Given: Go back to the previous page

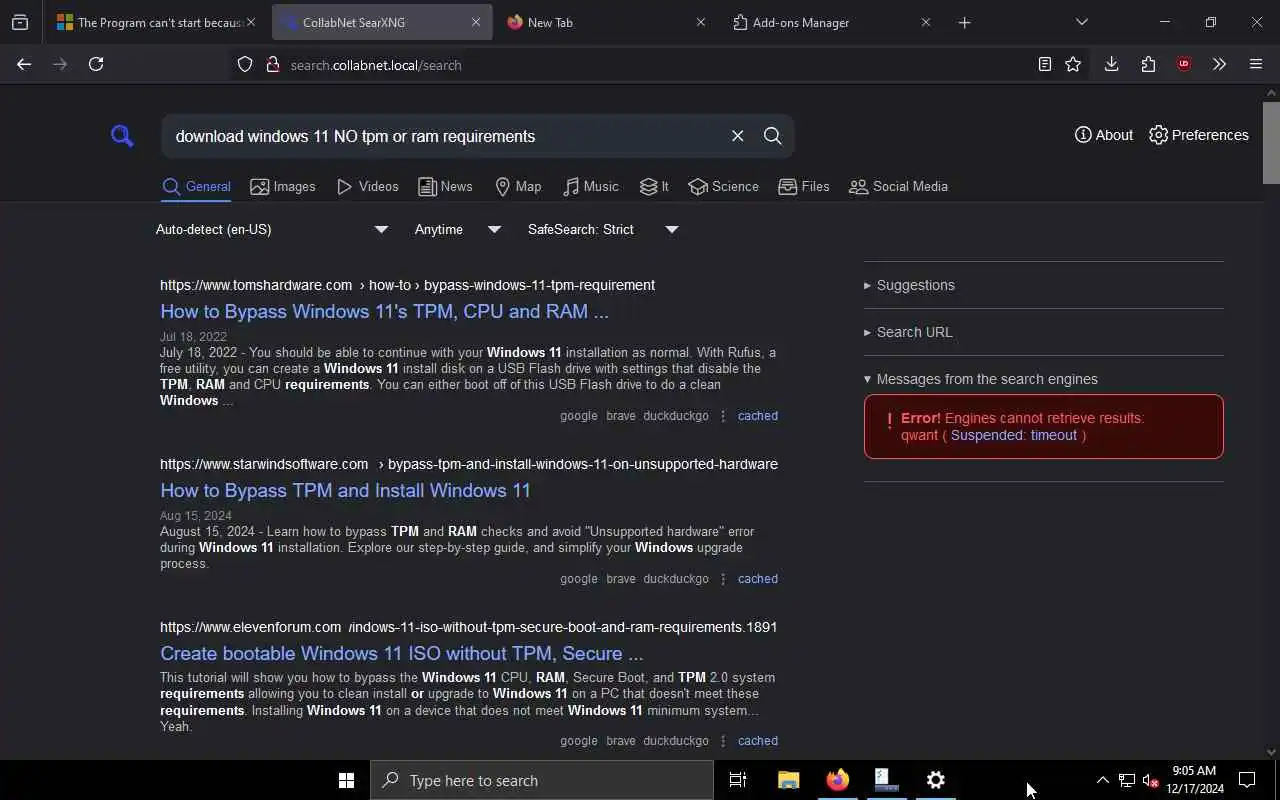Looking at the screenshot, I should point(24,64).
